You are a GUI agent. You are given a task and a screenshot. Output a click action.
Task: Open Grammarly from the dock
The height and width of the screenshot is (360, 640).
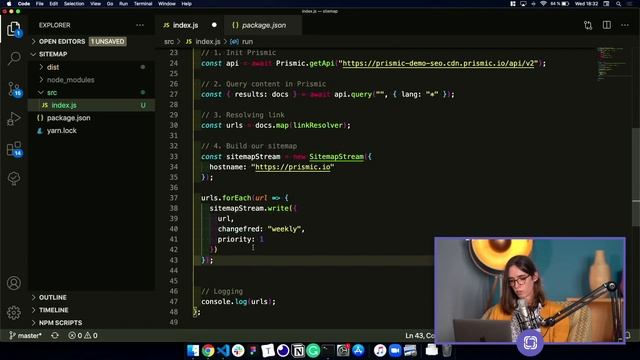pos(313,350)
